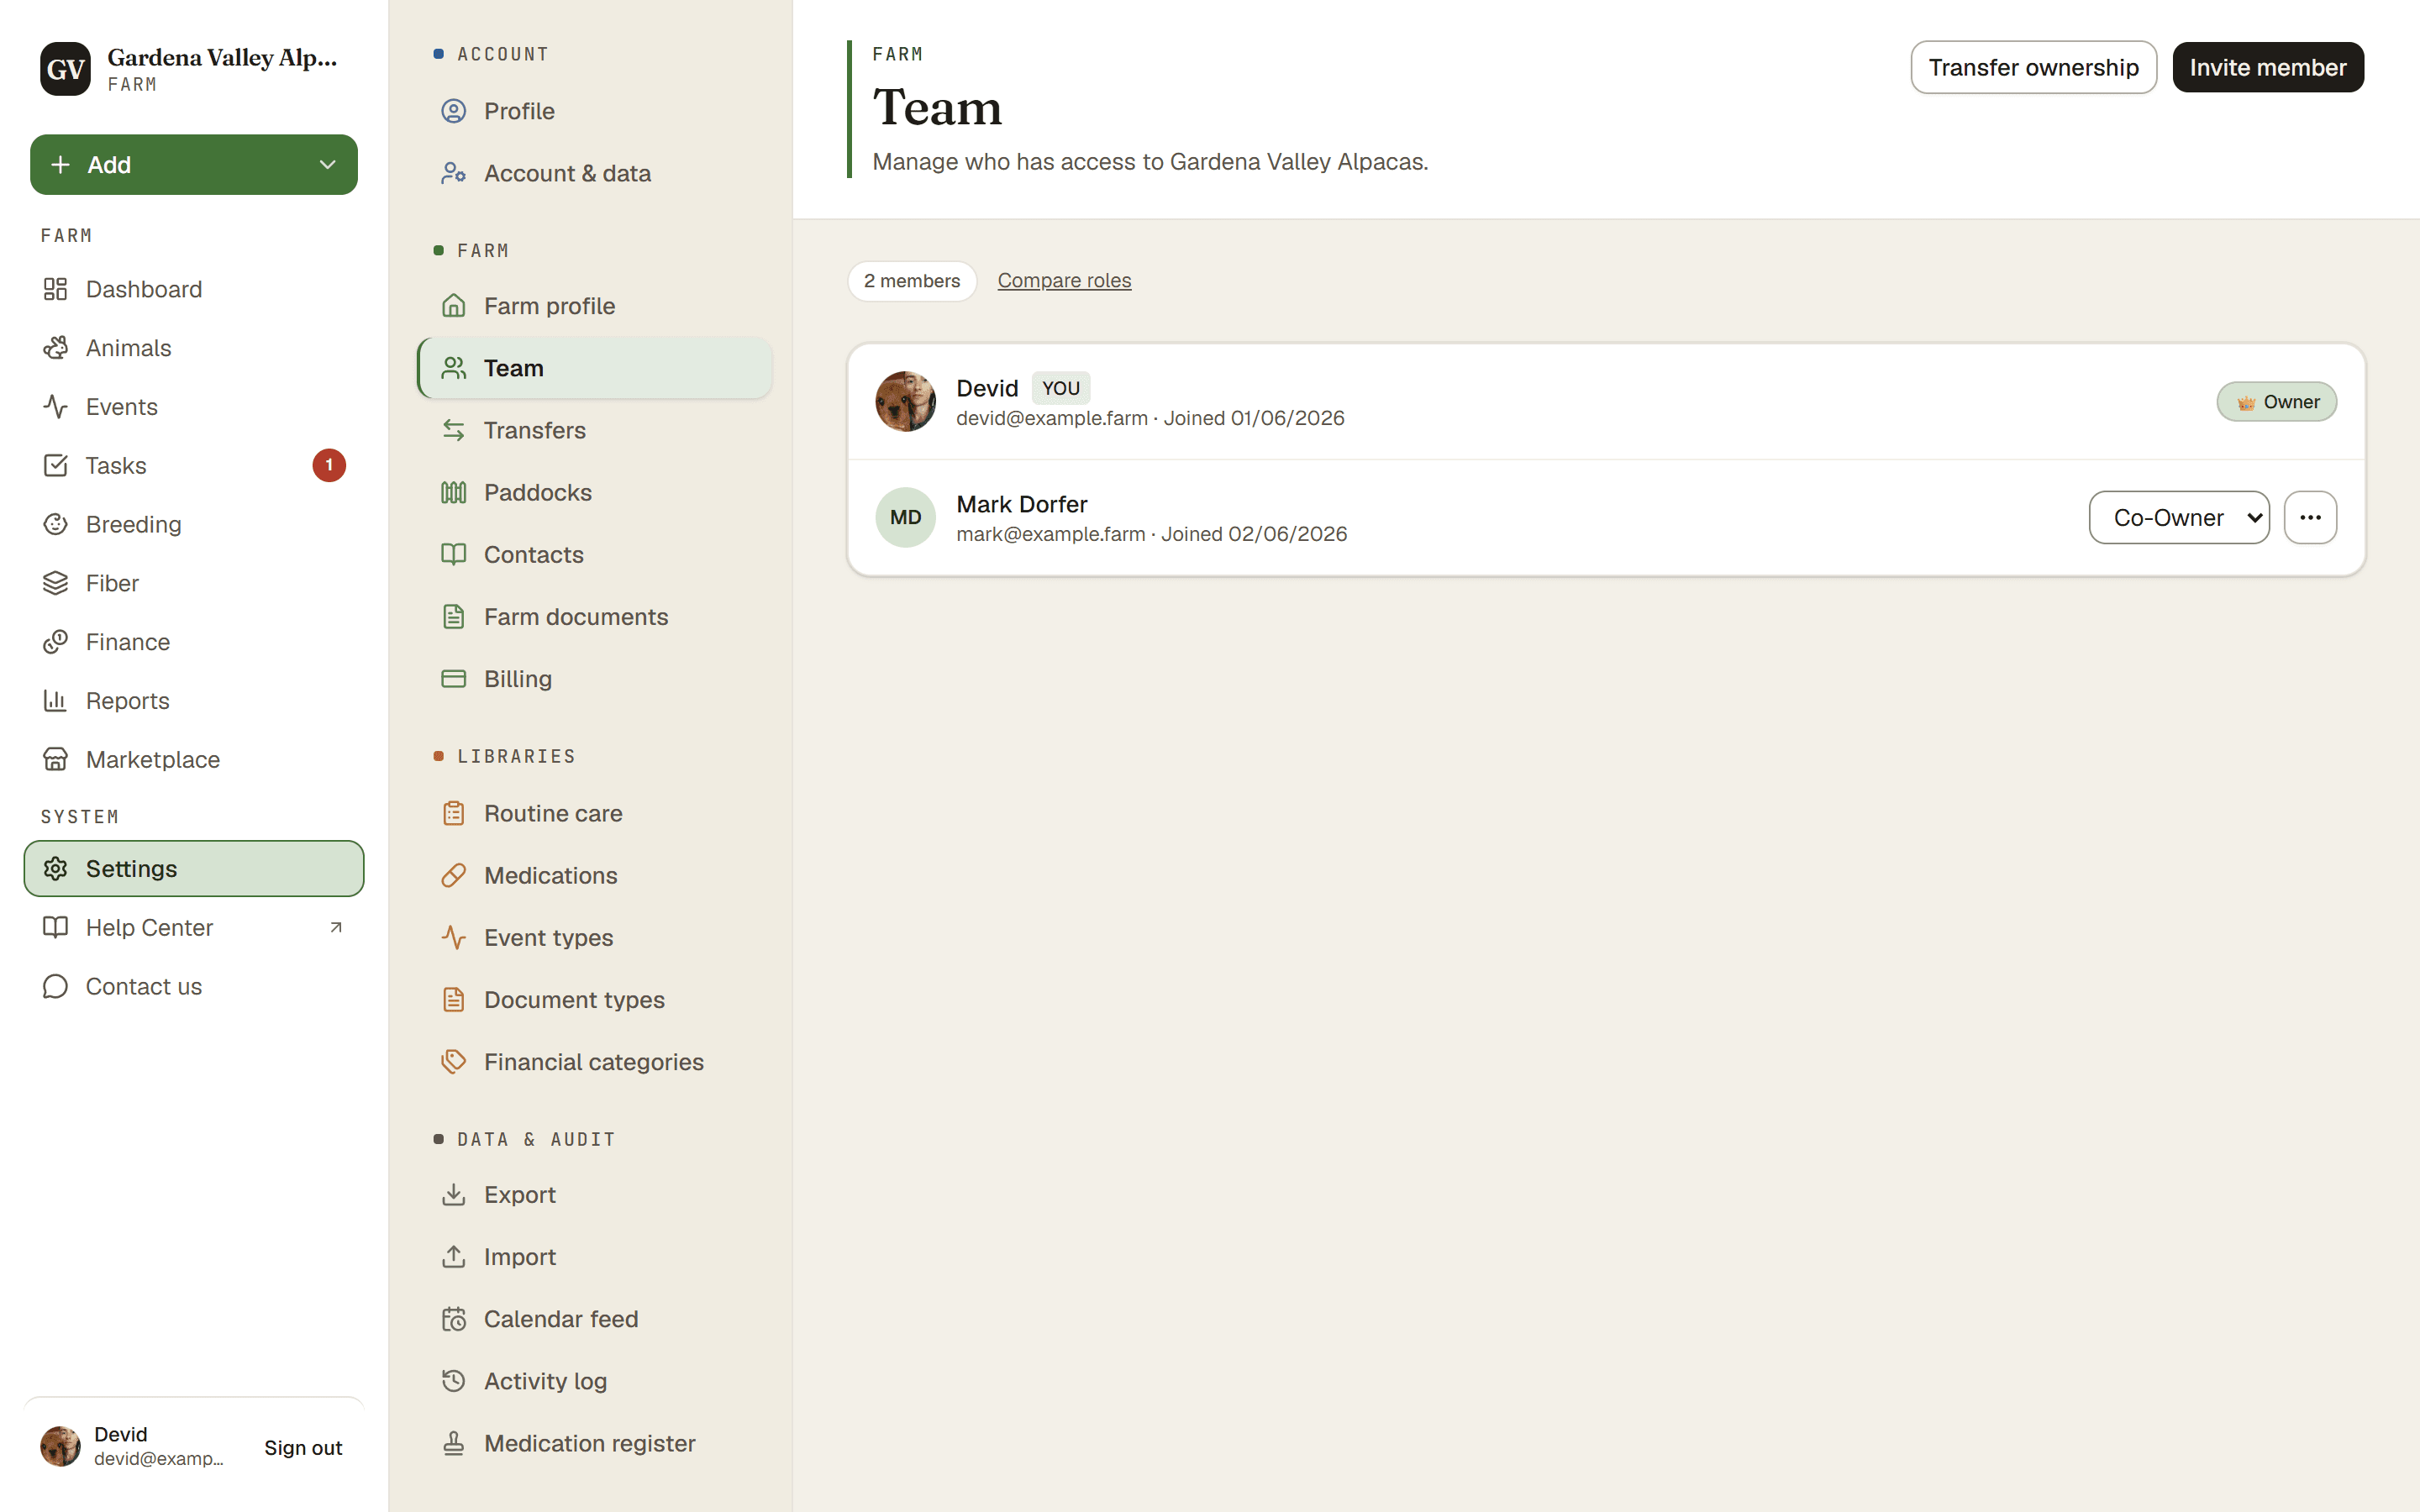
Task: Open Help Center external link
Action: click(194, 928)
